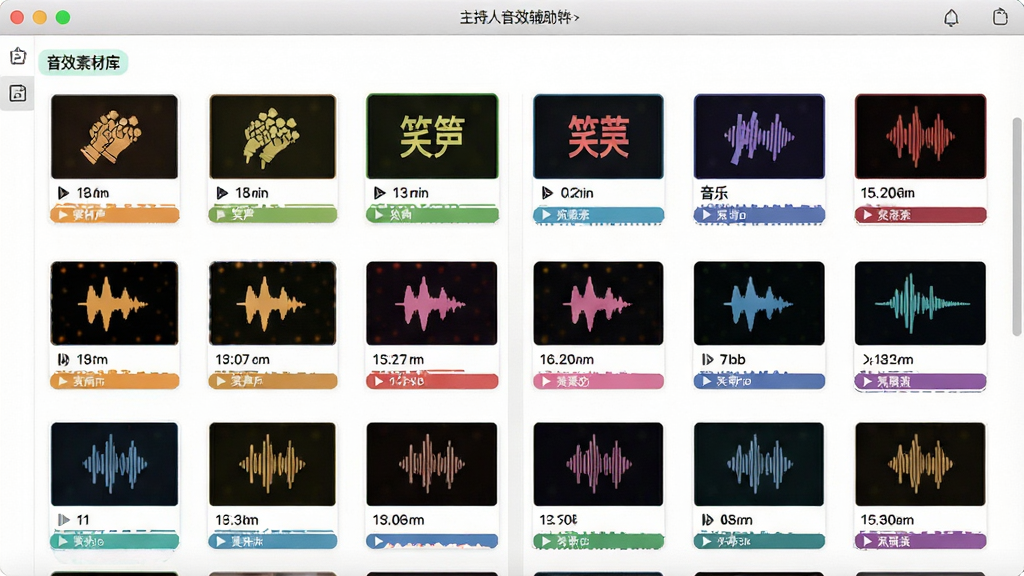Click the play icon beside 11
The width and height of the screenshot is (1024, 576).
coord(63,520)
